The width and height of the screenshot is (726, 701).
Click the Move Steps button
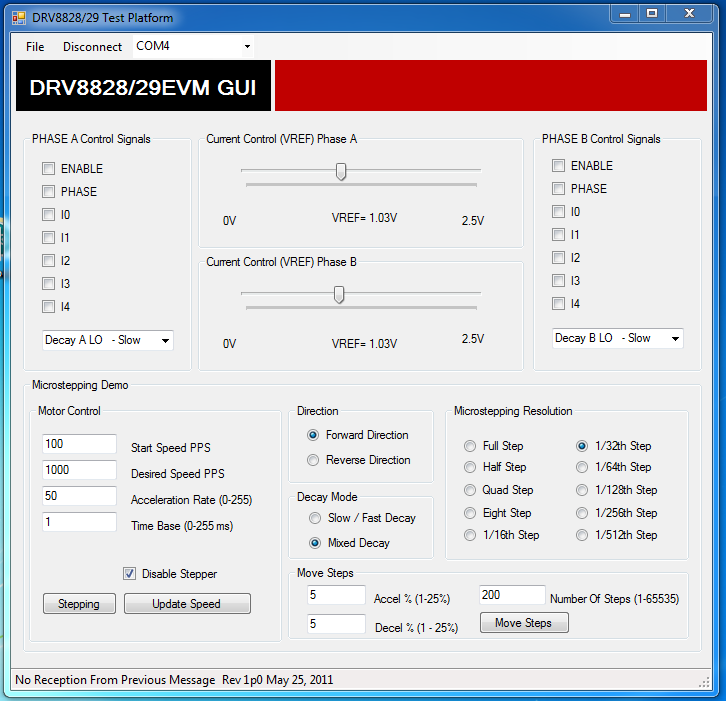tap(524, 623)
